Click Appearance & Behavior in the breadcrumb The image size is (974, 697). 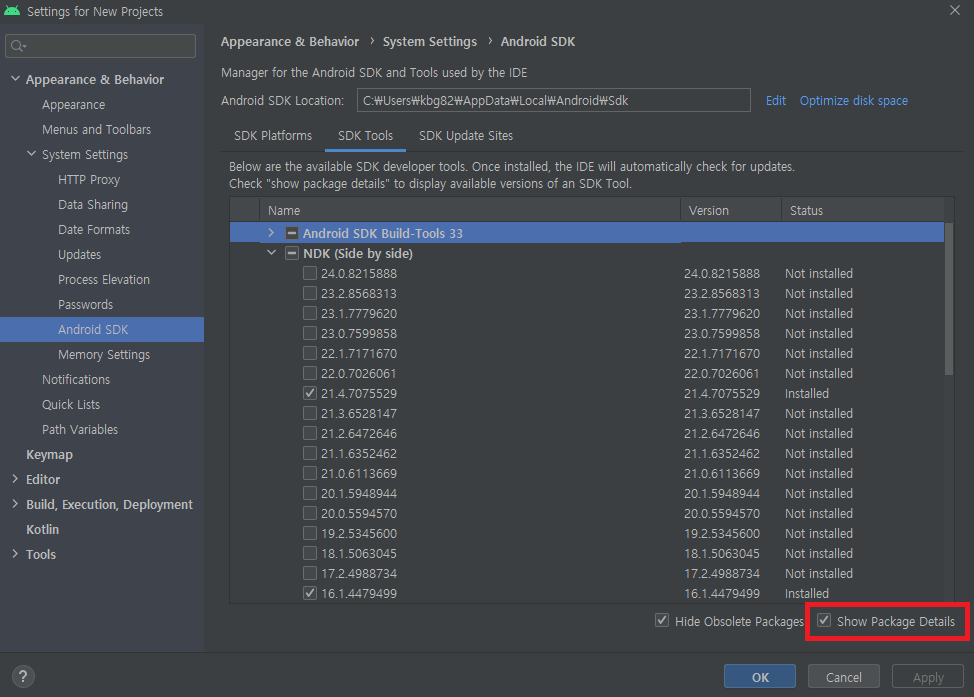pos(290,42)
